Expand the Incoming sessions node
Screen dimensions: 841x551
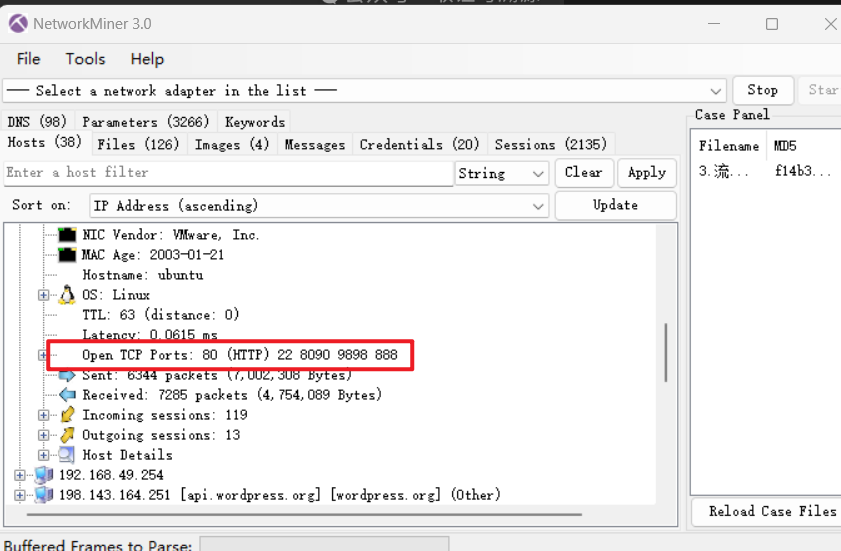[x=43, y=415]
